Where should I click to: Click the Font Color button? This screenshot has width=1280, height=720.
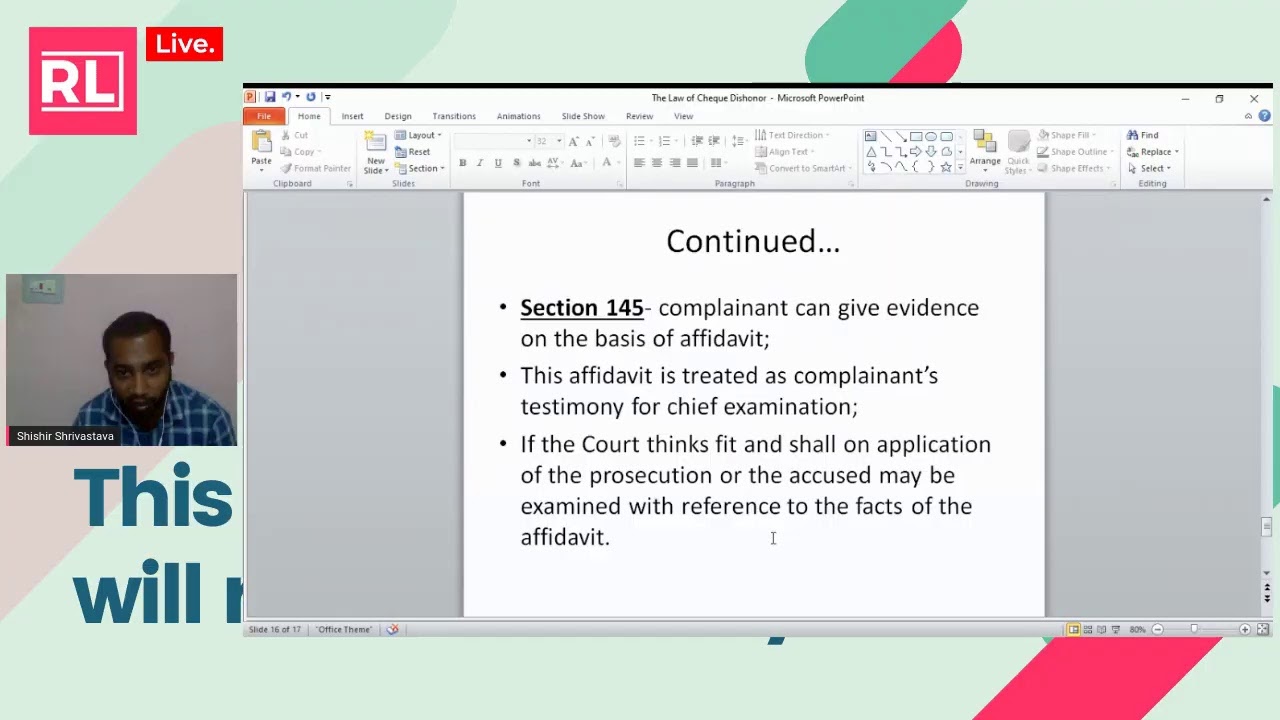click(606, 163)
